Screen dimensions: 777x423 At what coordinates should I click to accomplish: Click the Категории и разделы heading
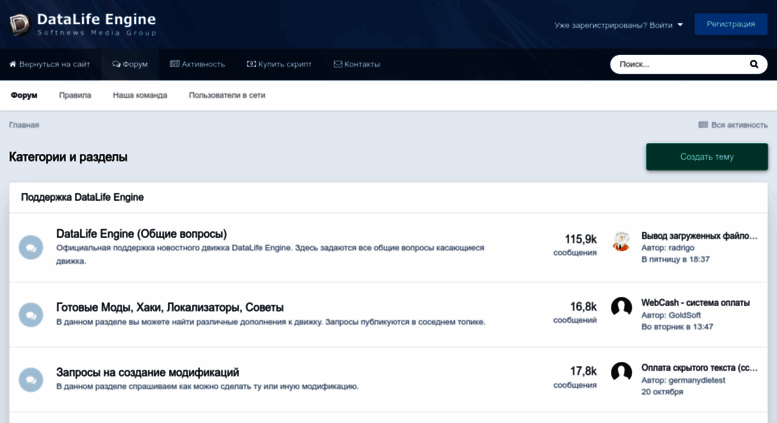pyautogui.click(x=68, y=157)
